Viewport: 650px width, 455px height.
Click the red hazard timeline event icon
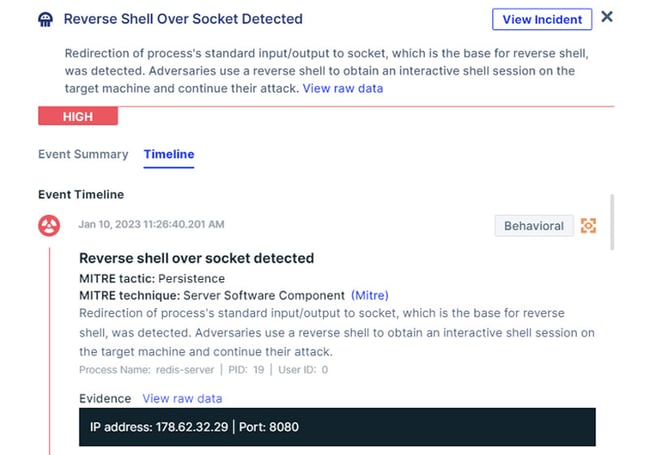tap(49, 225)
